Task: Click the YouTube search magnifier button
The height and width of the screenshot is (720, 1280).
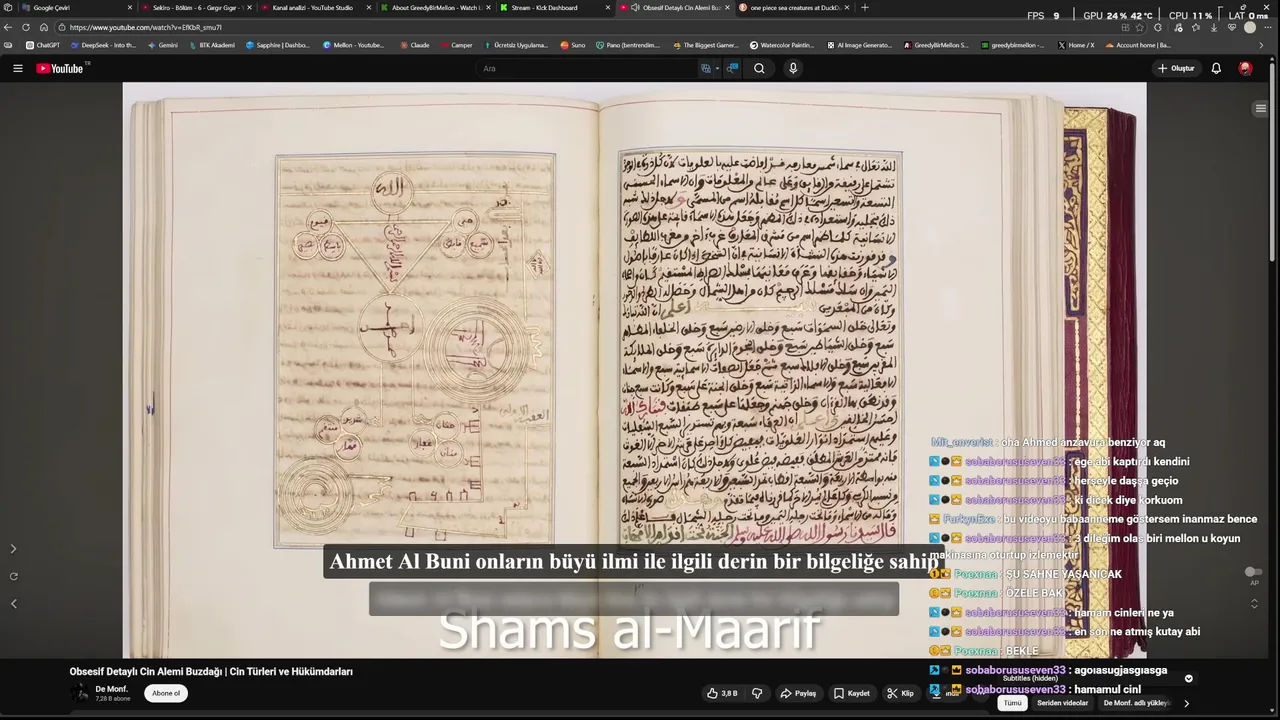Action: (759, 68)
